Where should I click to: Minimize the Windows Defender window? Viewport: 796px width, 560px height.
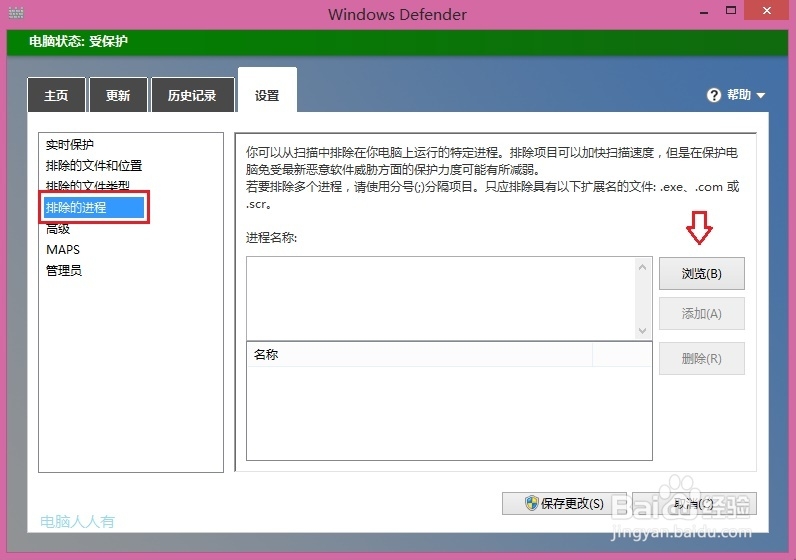pyautogui.click(x=704, y=12)
